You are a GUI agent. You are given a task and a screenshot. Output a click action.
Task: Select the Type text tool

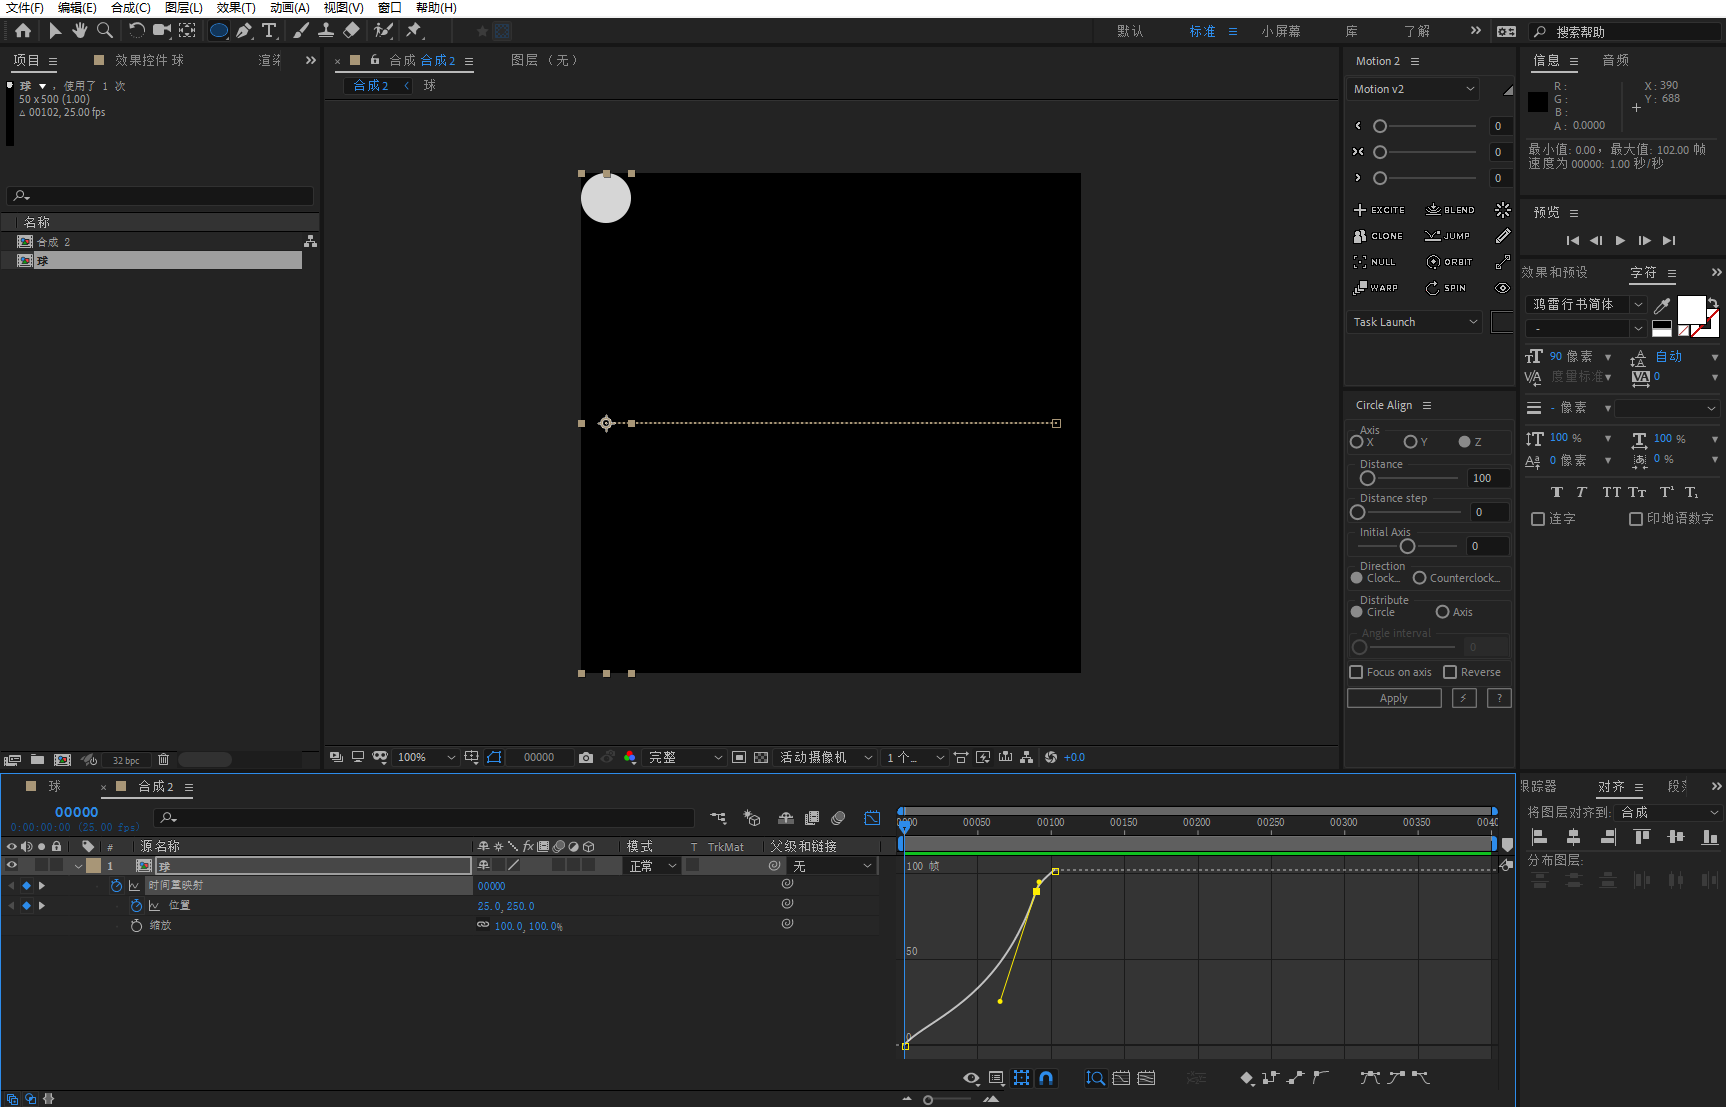click(269, 31)
